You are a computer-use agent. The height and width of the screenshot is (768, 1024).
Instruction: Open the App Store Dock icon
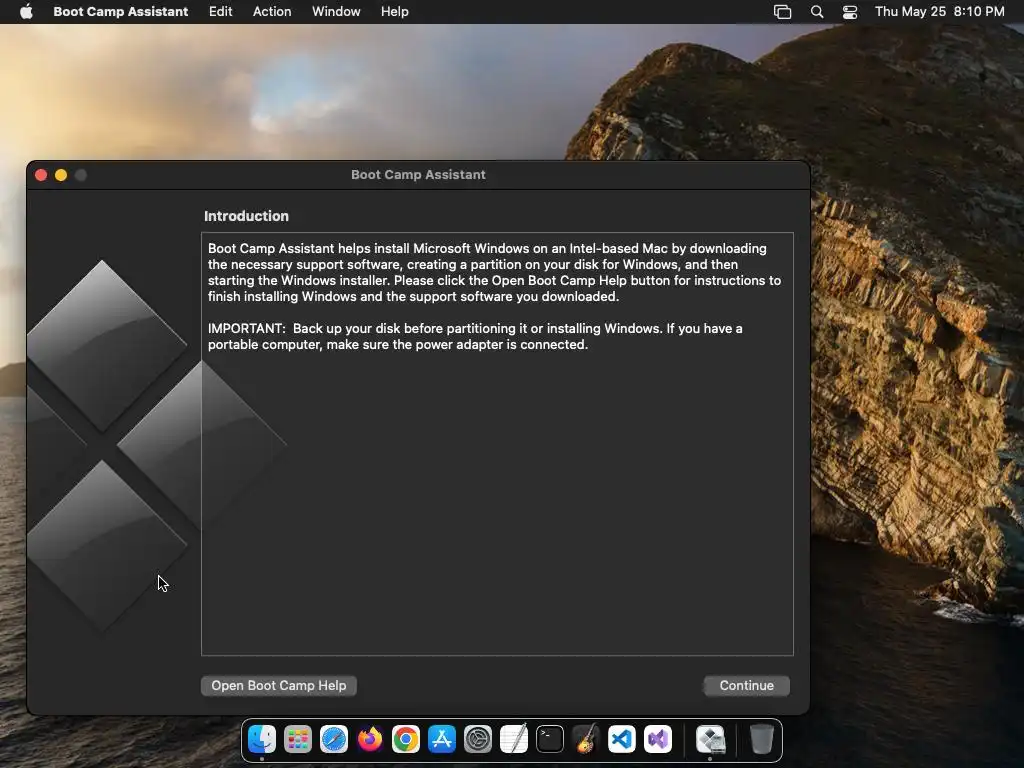[441, 739]
